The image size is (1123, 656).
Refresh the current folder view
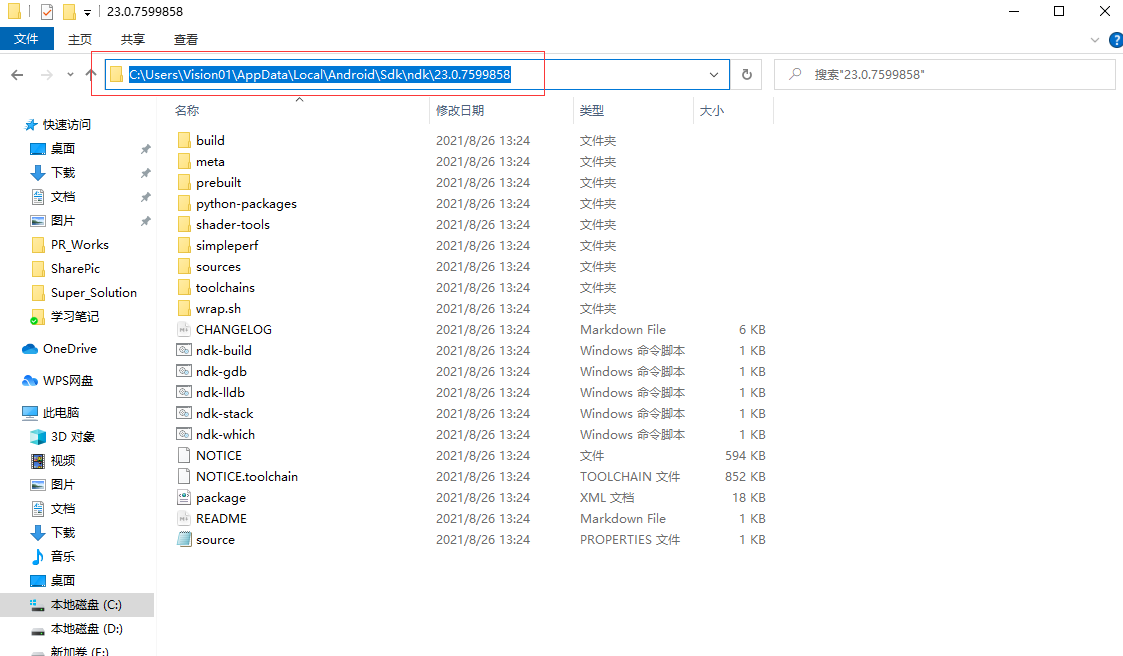click(x=746, y=74)
